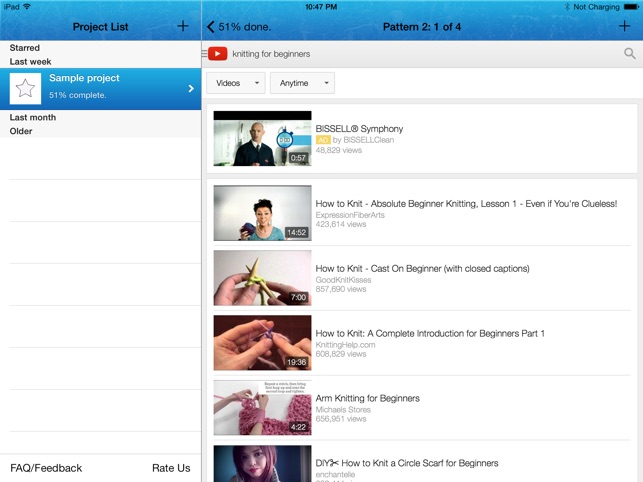Expand the Older section
The height and width of the screenshot is (482, 643).
[21, 131]
